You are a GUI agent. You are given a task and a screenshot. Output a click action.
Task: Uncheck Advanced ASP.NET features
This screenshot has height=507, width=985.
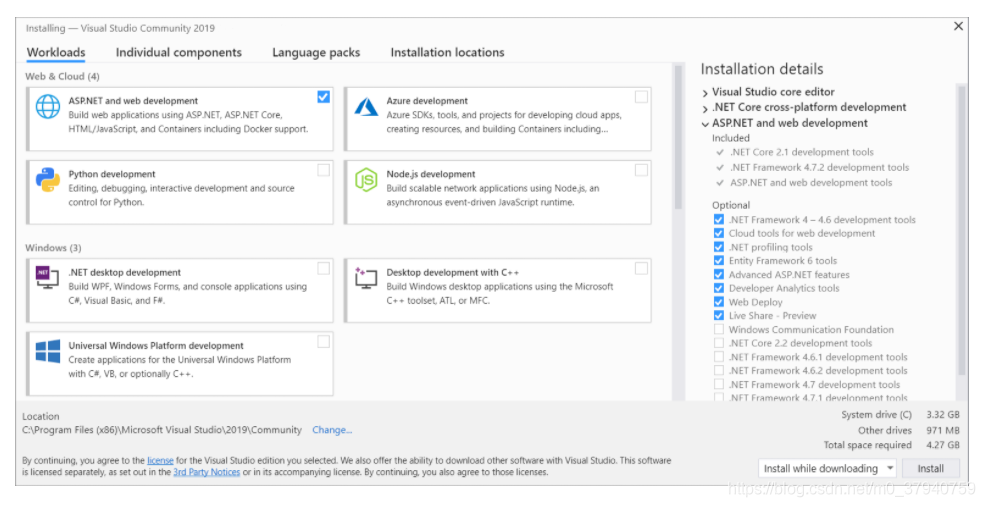(719, 275)
